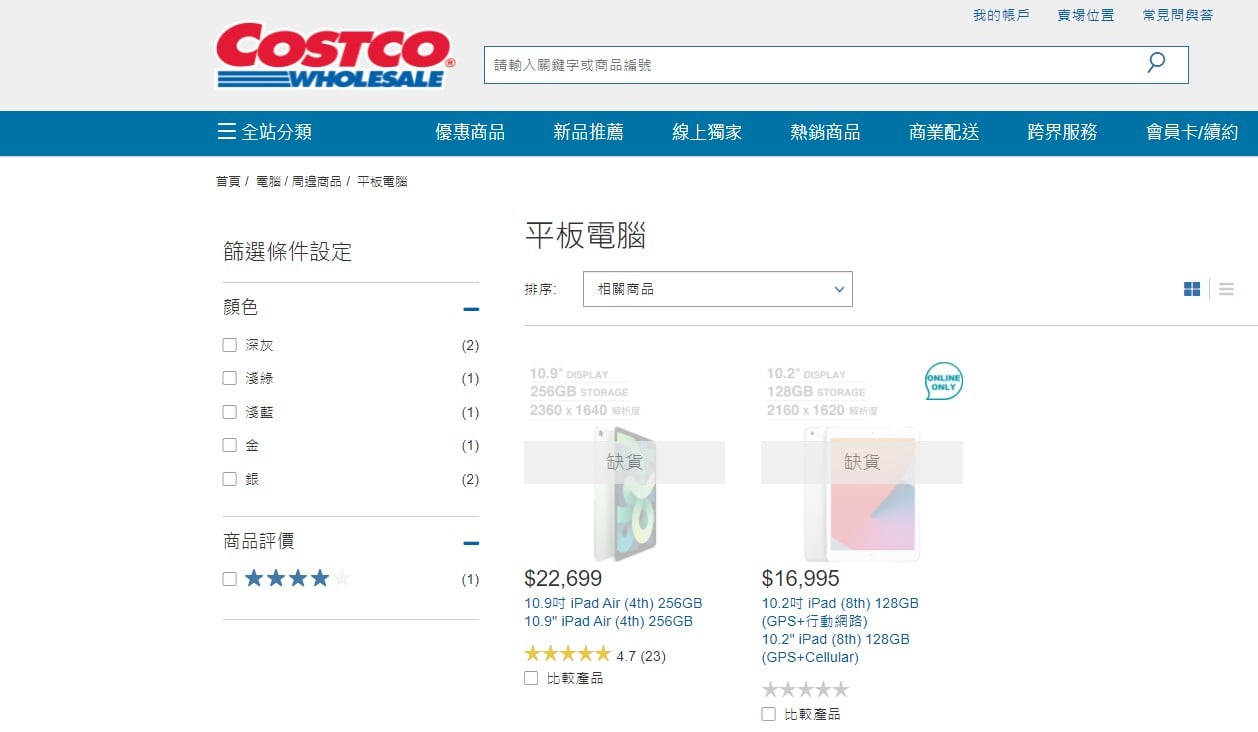Screen dimensions: 1258x732
Task: Open the 全站分類 hamburger menu
Action: pos(265,132)
